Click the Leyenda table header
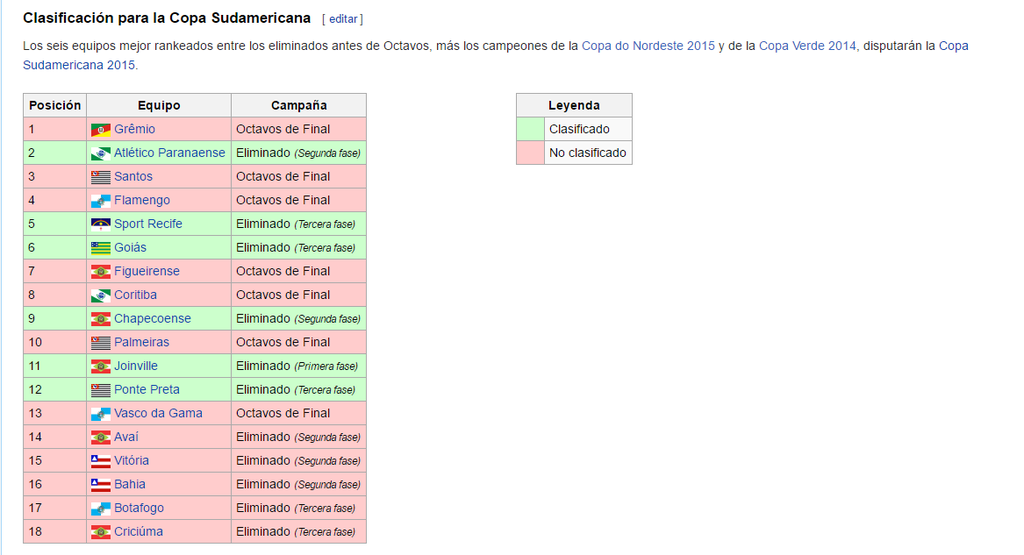 click(574, 105)
